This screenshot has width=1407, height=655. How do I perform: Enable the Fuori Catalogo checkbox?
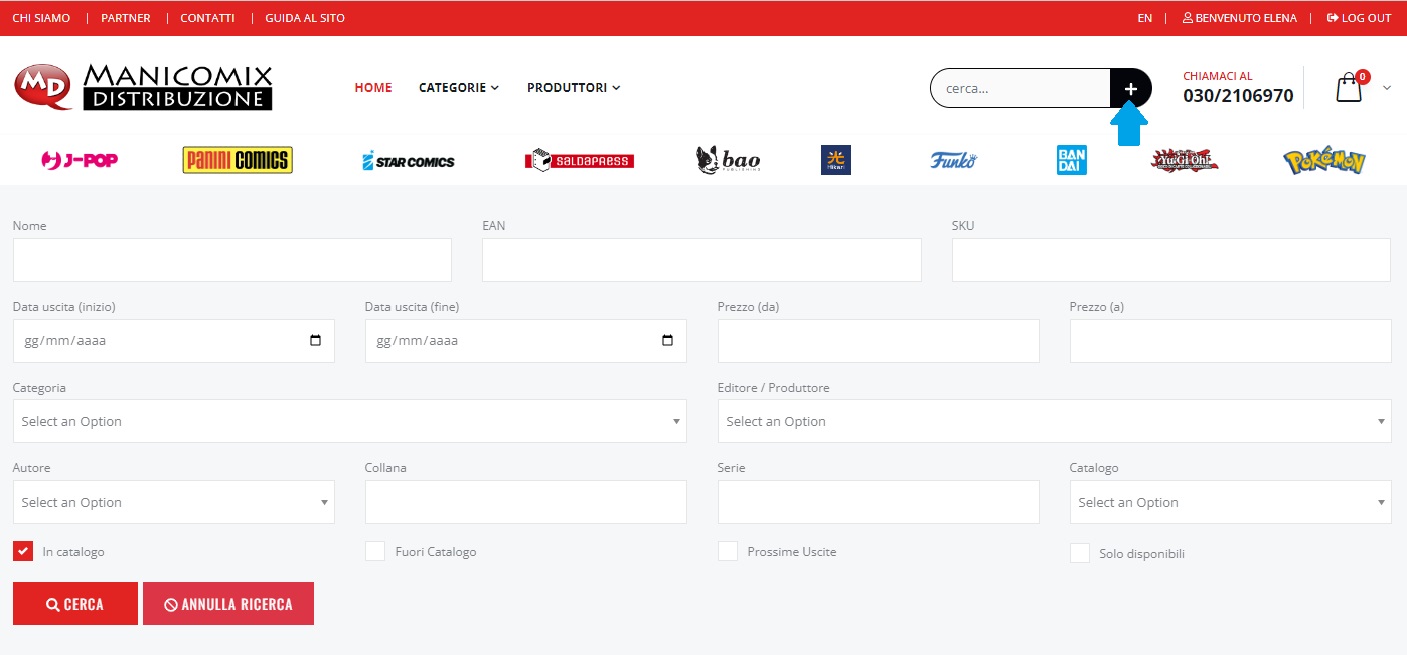(375, 551)
